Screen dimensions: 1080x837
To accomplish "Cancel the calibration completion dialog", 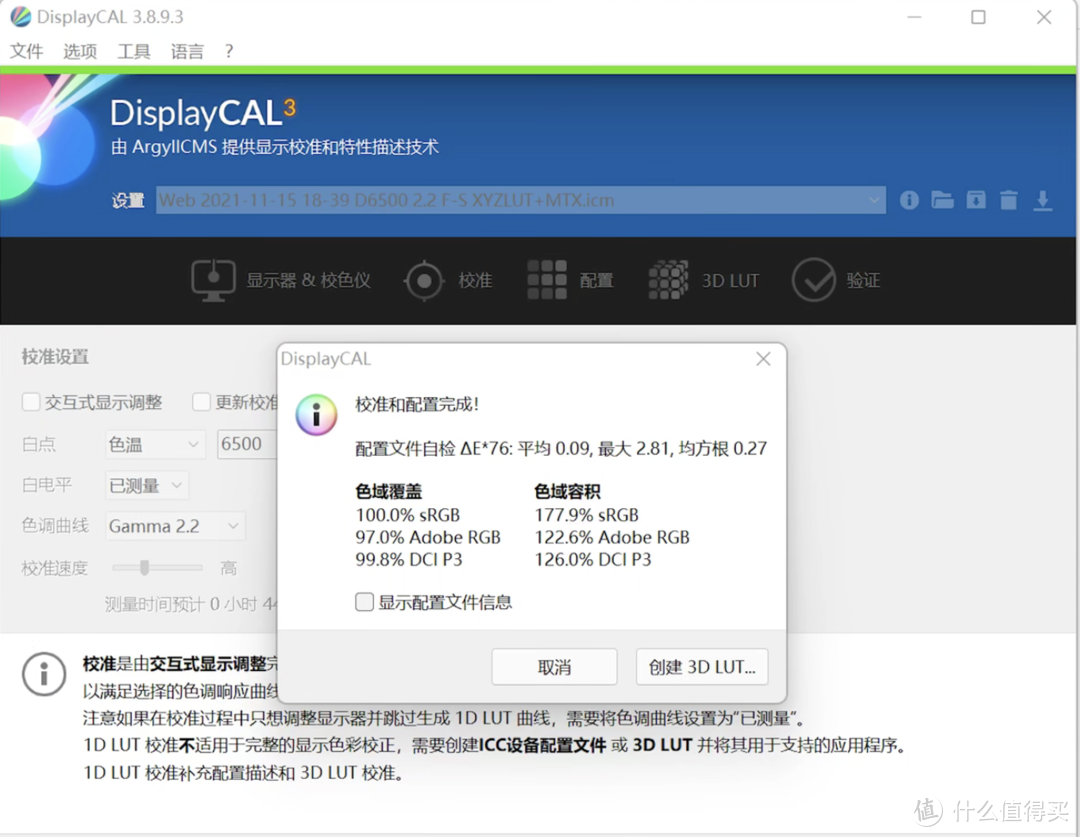I will click(553, 667).
